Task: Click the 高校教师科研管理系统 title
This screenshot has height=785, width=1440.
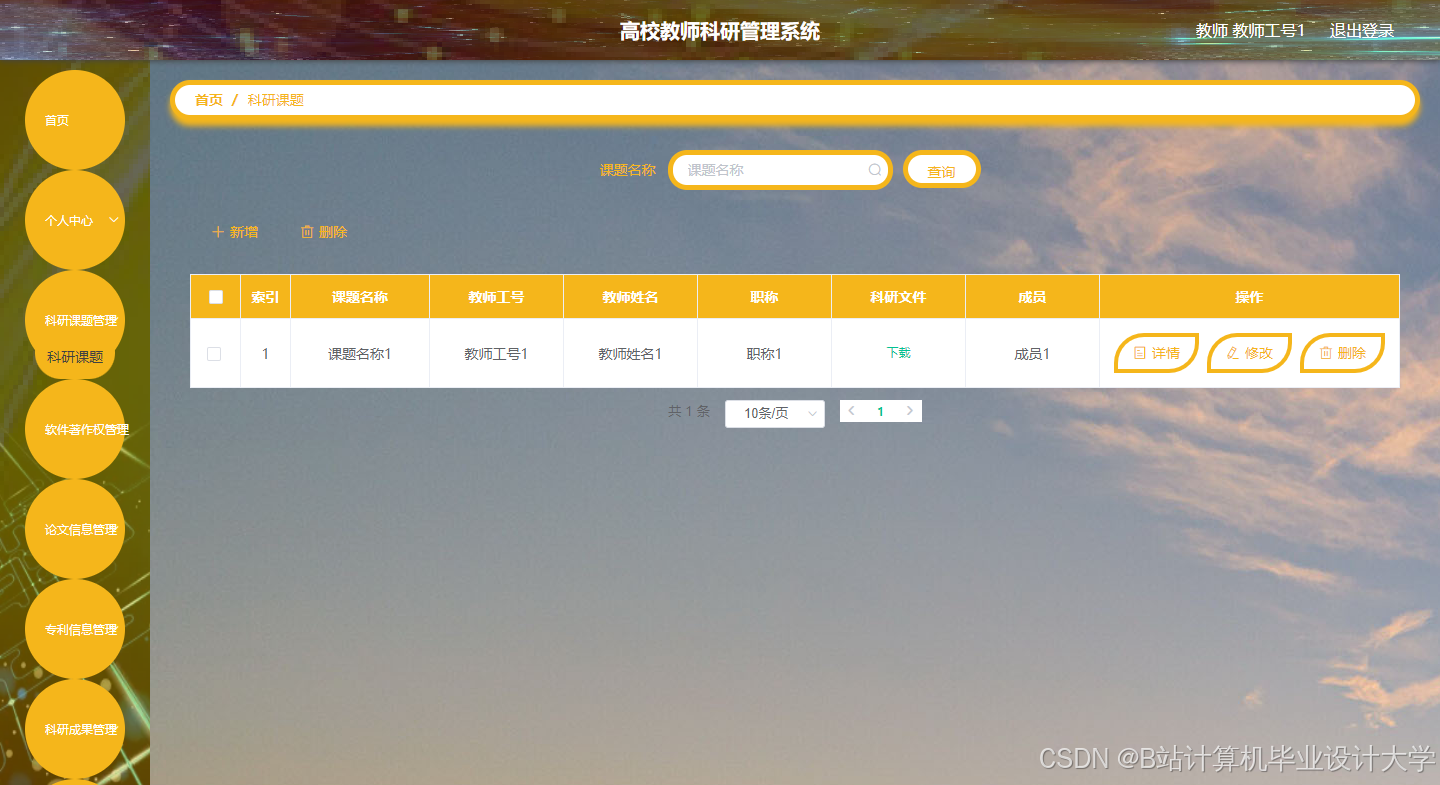Action: click(720, 31)
